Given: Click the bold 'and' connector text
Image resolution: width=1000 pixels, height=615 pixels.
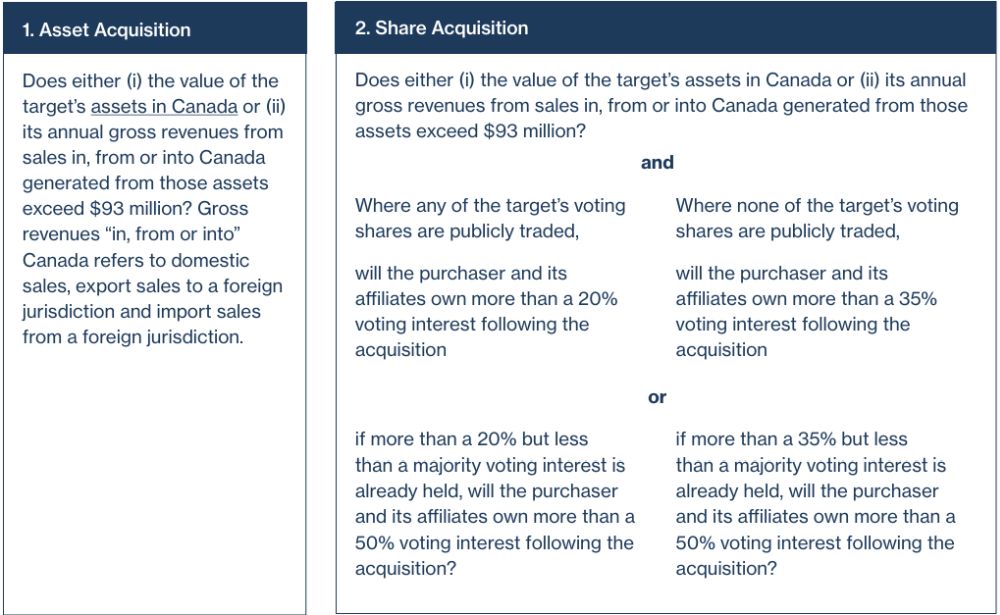Looking at the screenshot, I should click(x=657, y=162).
